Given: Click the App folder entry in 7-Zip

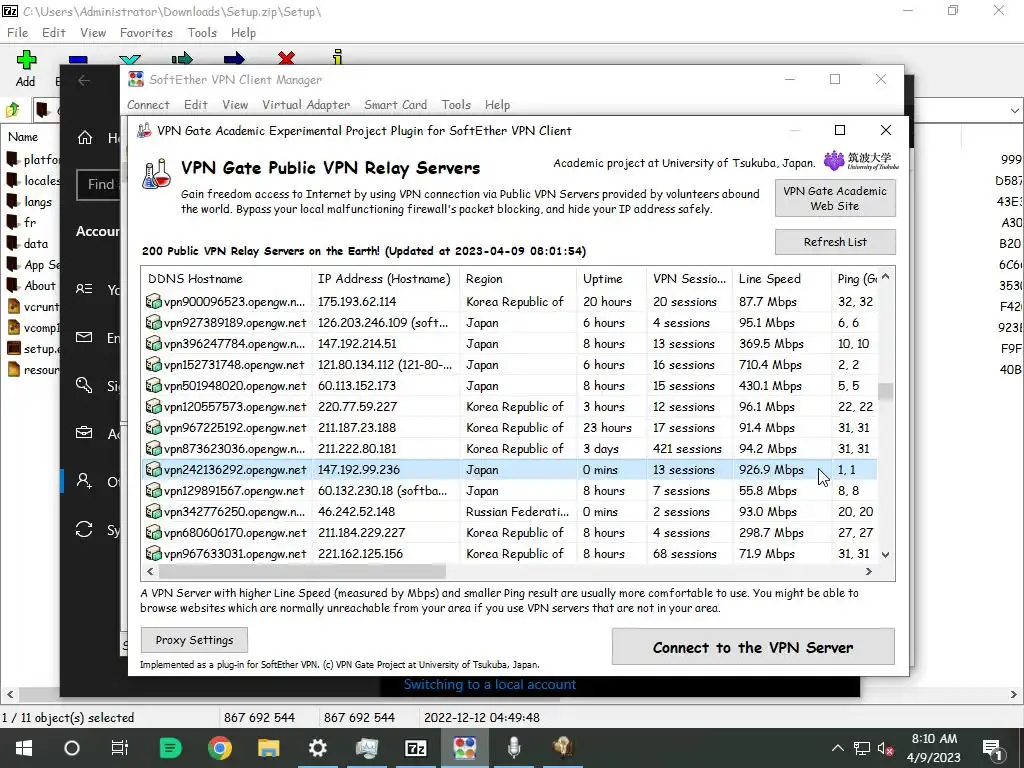Looking at the screenshot, I should point(33,264).
